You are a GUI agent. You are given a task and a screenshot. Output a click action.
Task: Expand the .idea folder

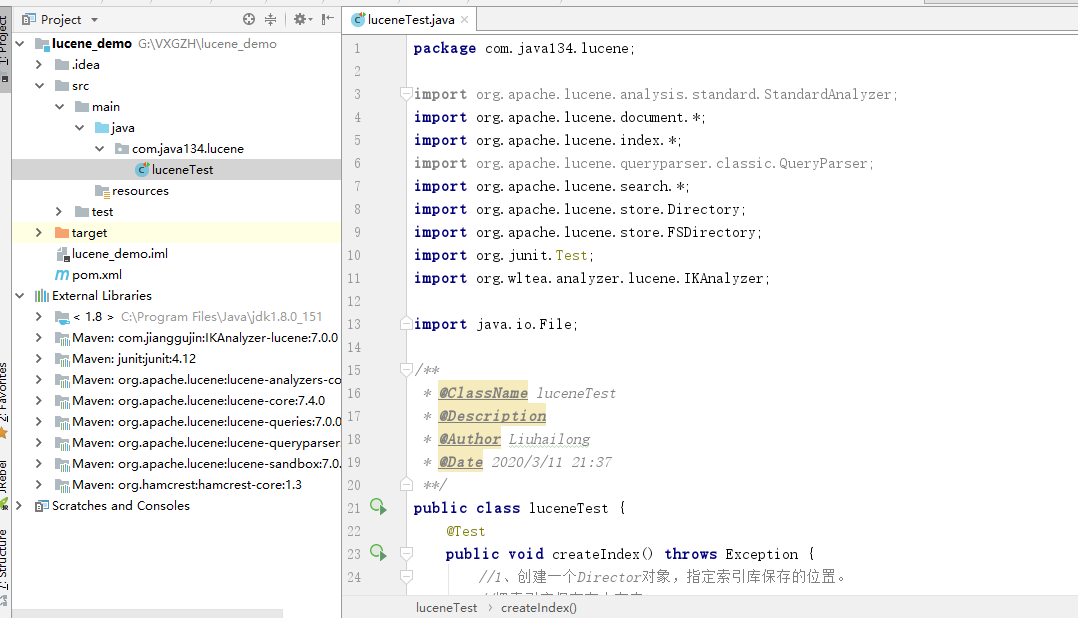(x=39, y=65)
